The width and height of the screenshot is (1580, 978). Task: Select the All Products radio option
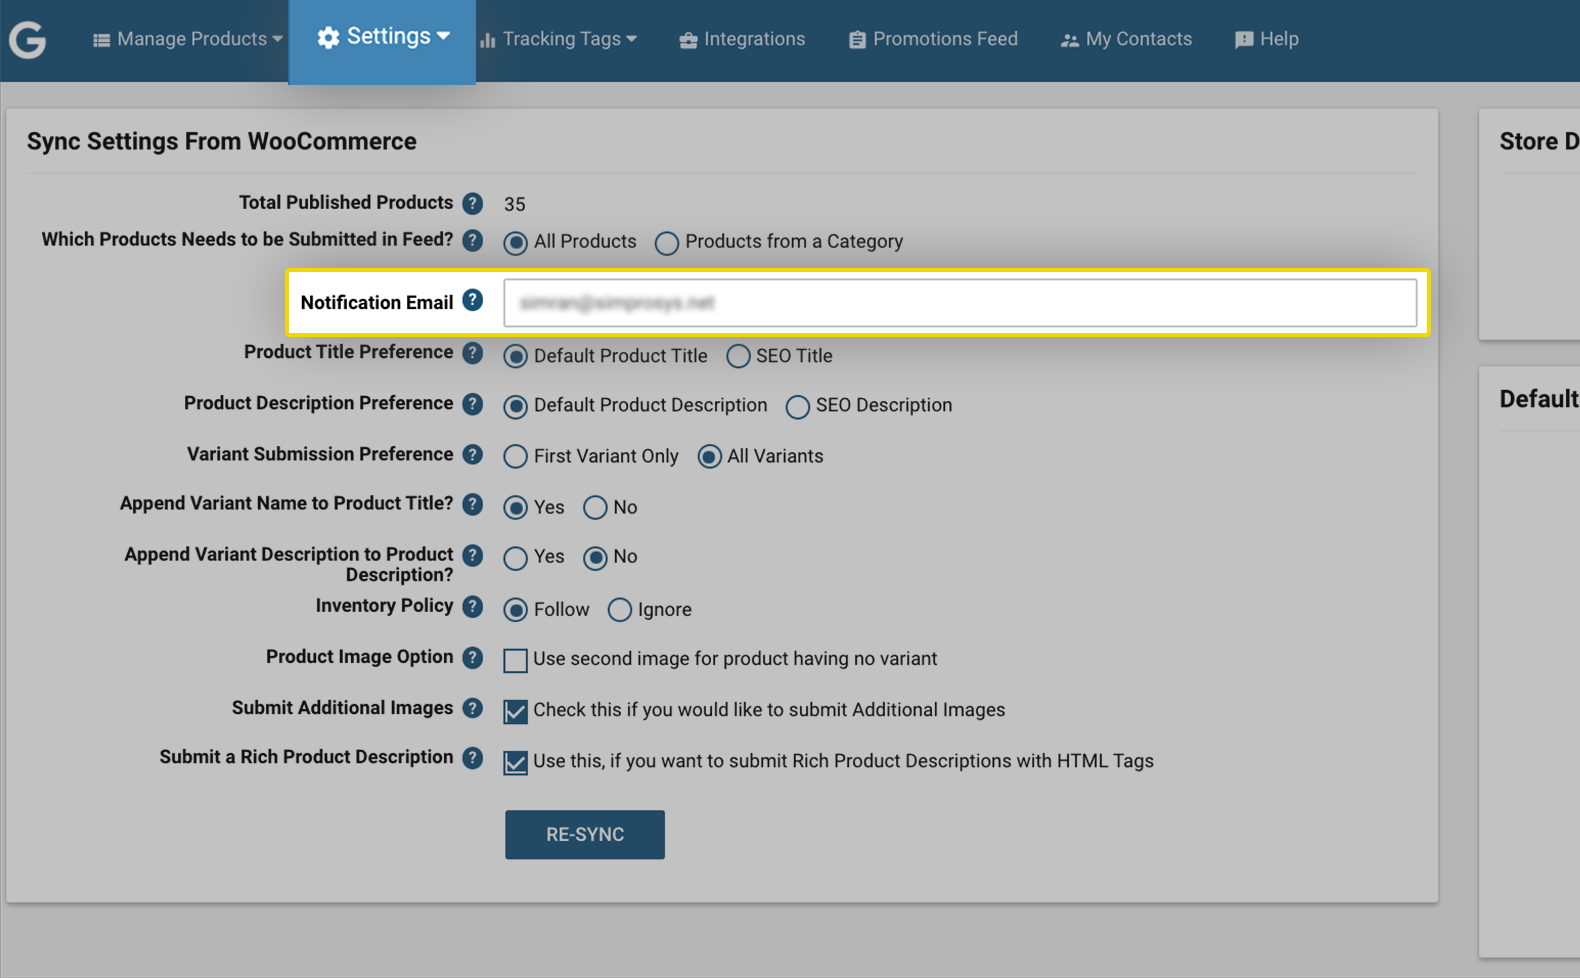pos(515,243)
